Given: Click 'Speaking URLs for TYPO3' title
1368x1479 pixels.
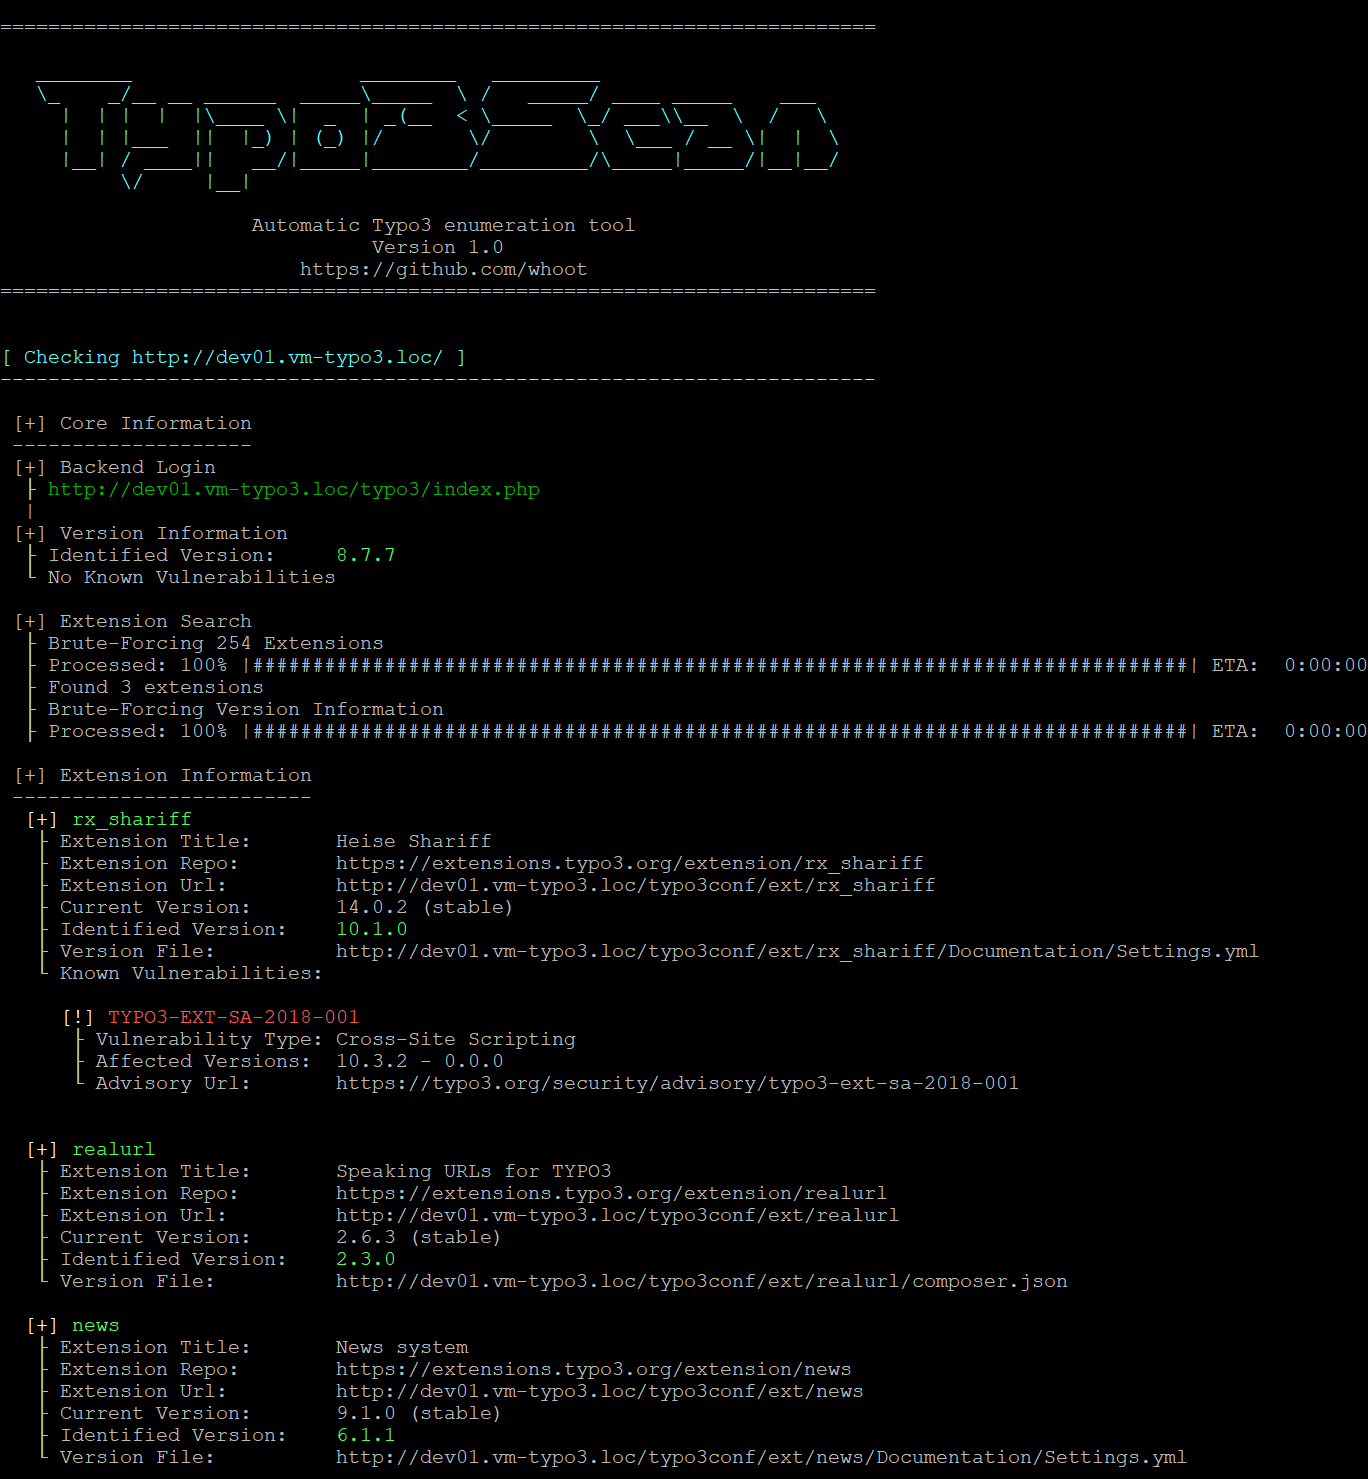Looking at the screenshot, I should click(473, 1171).
